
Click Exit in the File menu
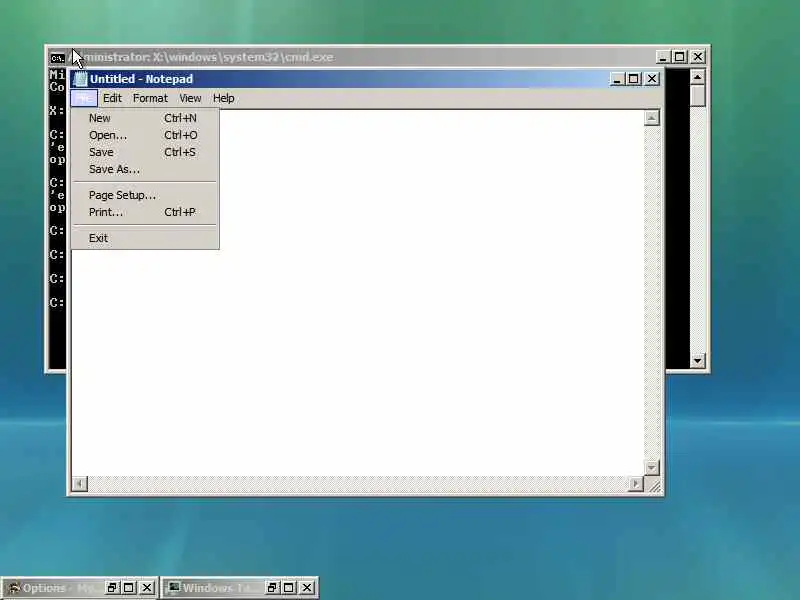tap(145, 238)
